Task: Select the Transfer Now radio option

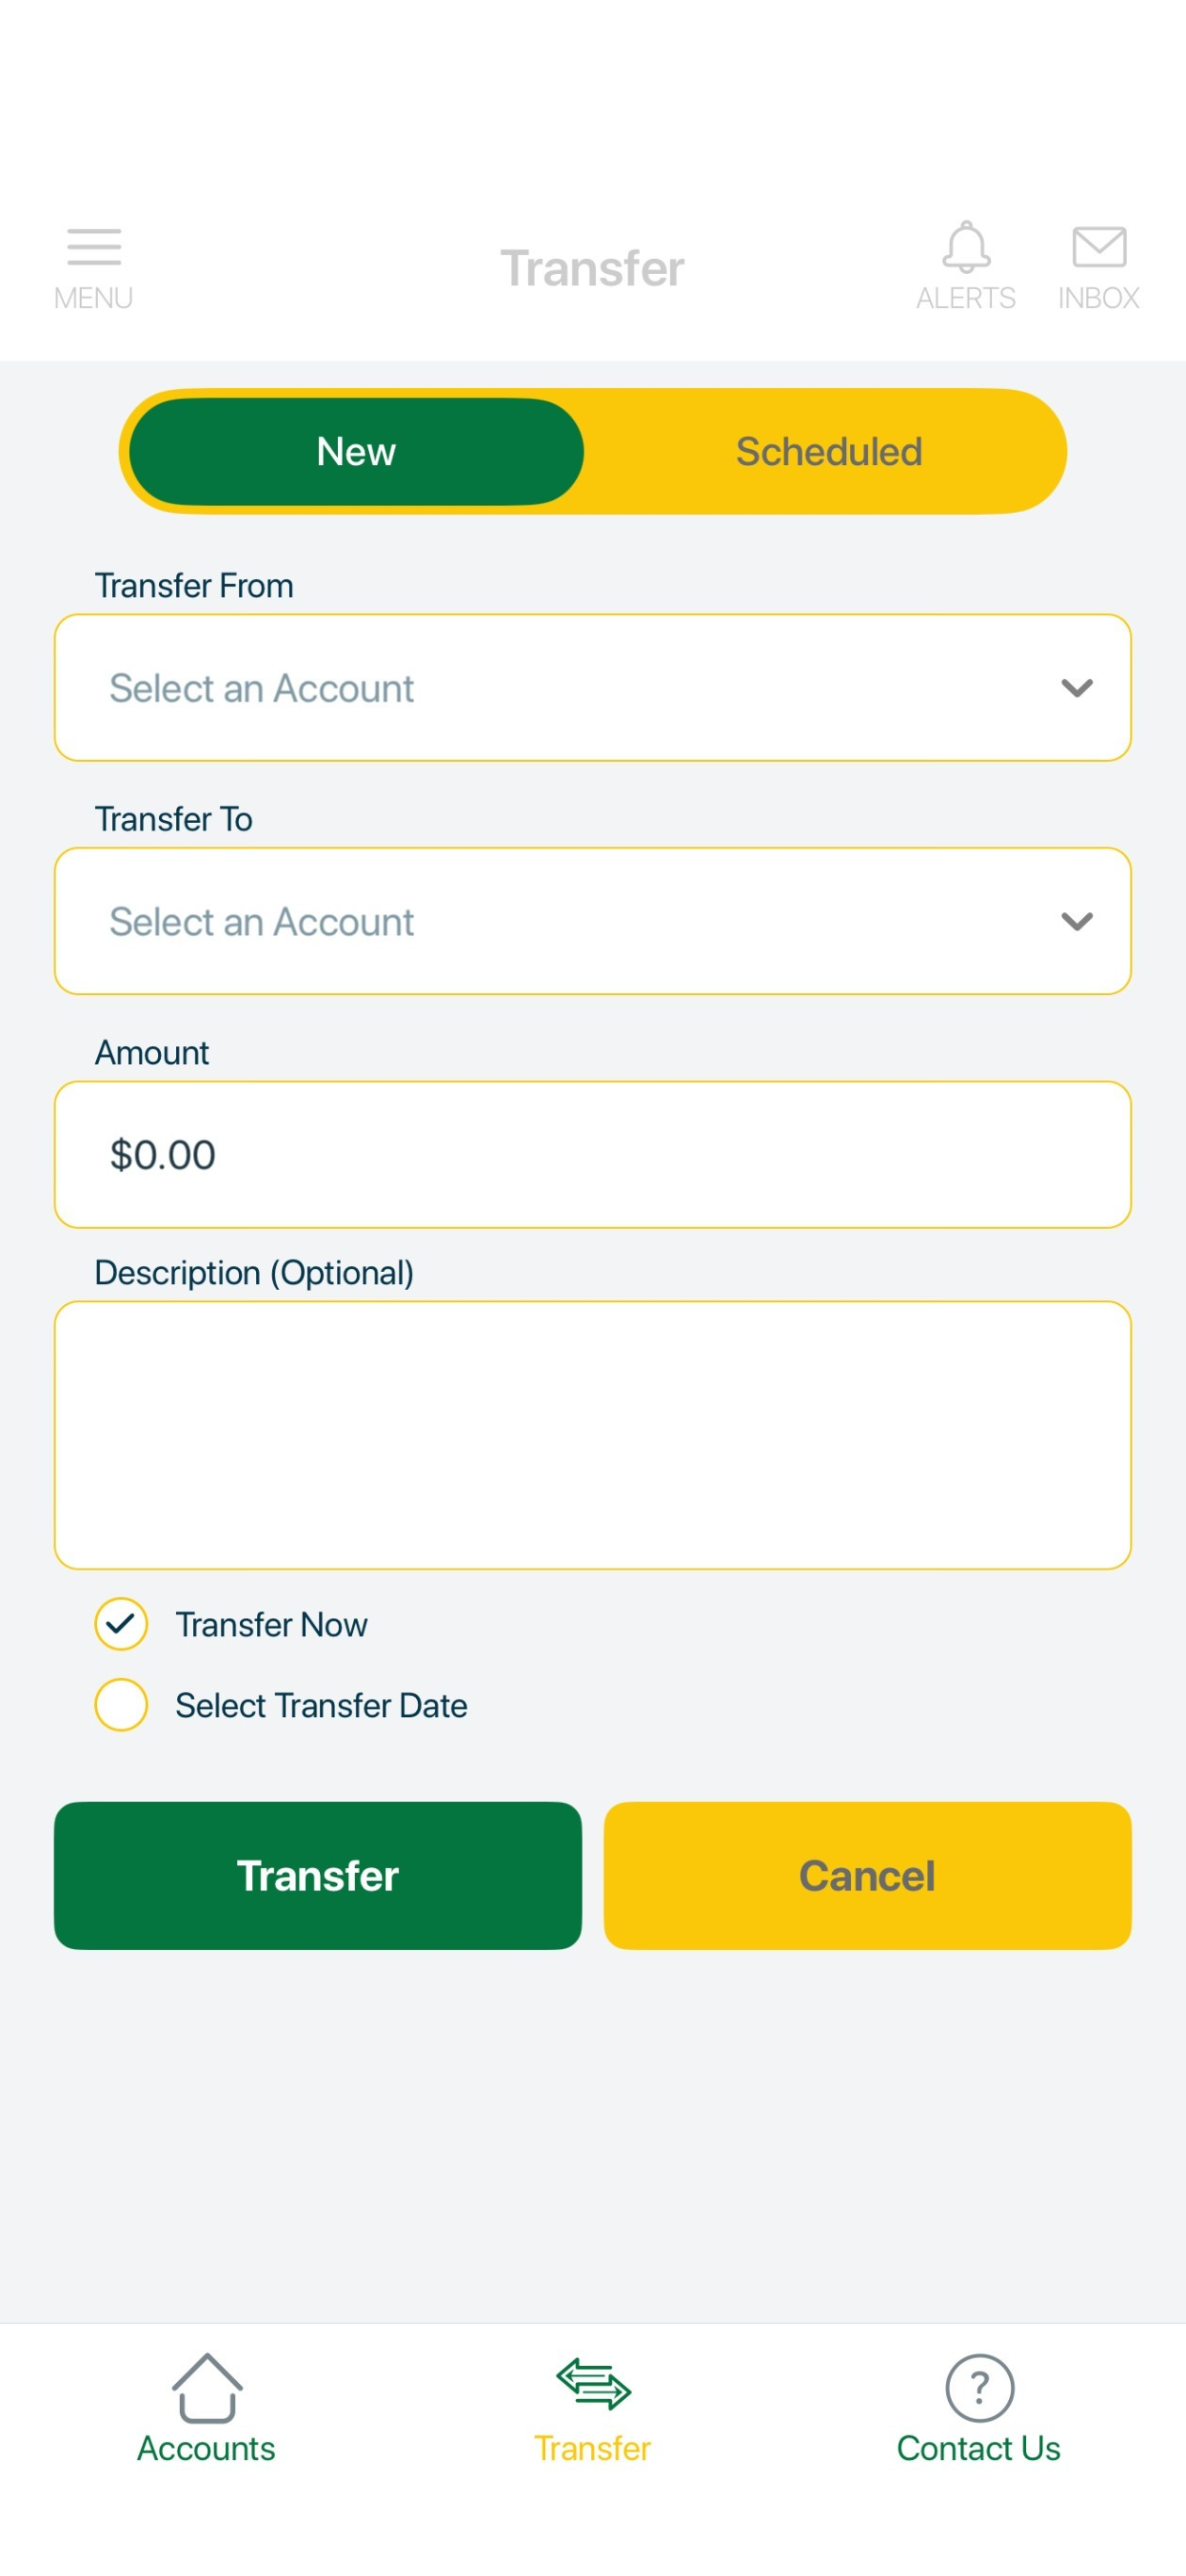Action: (x=121, y=1623)
